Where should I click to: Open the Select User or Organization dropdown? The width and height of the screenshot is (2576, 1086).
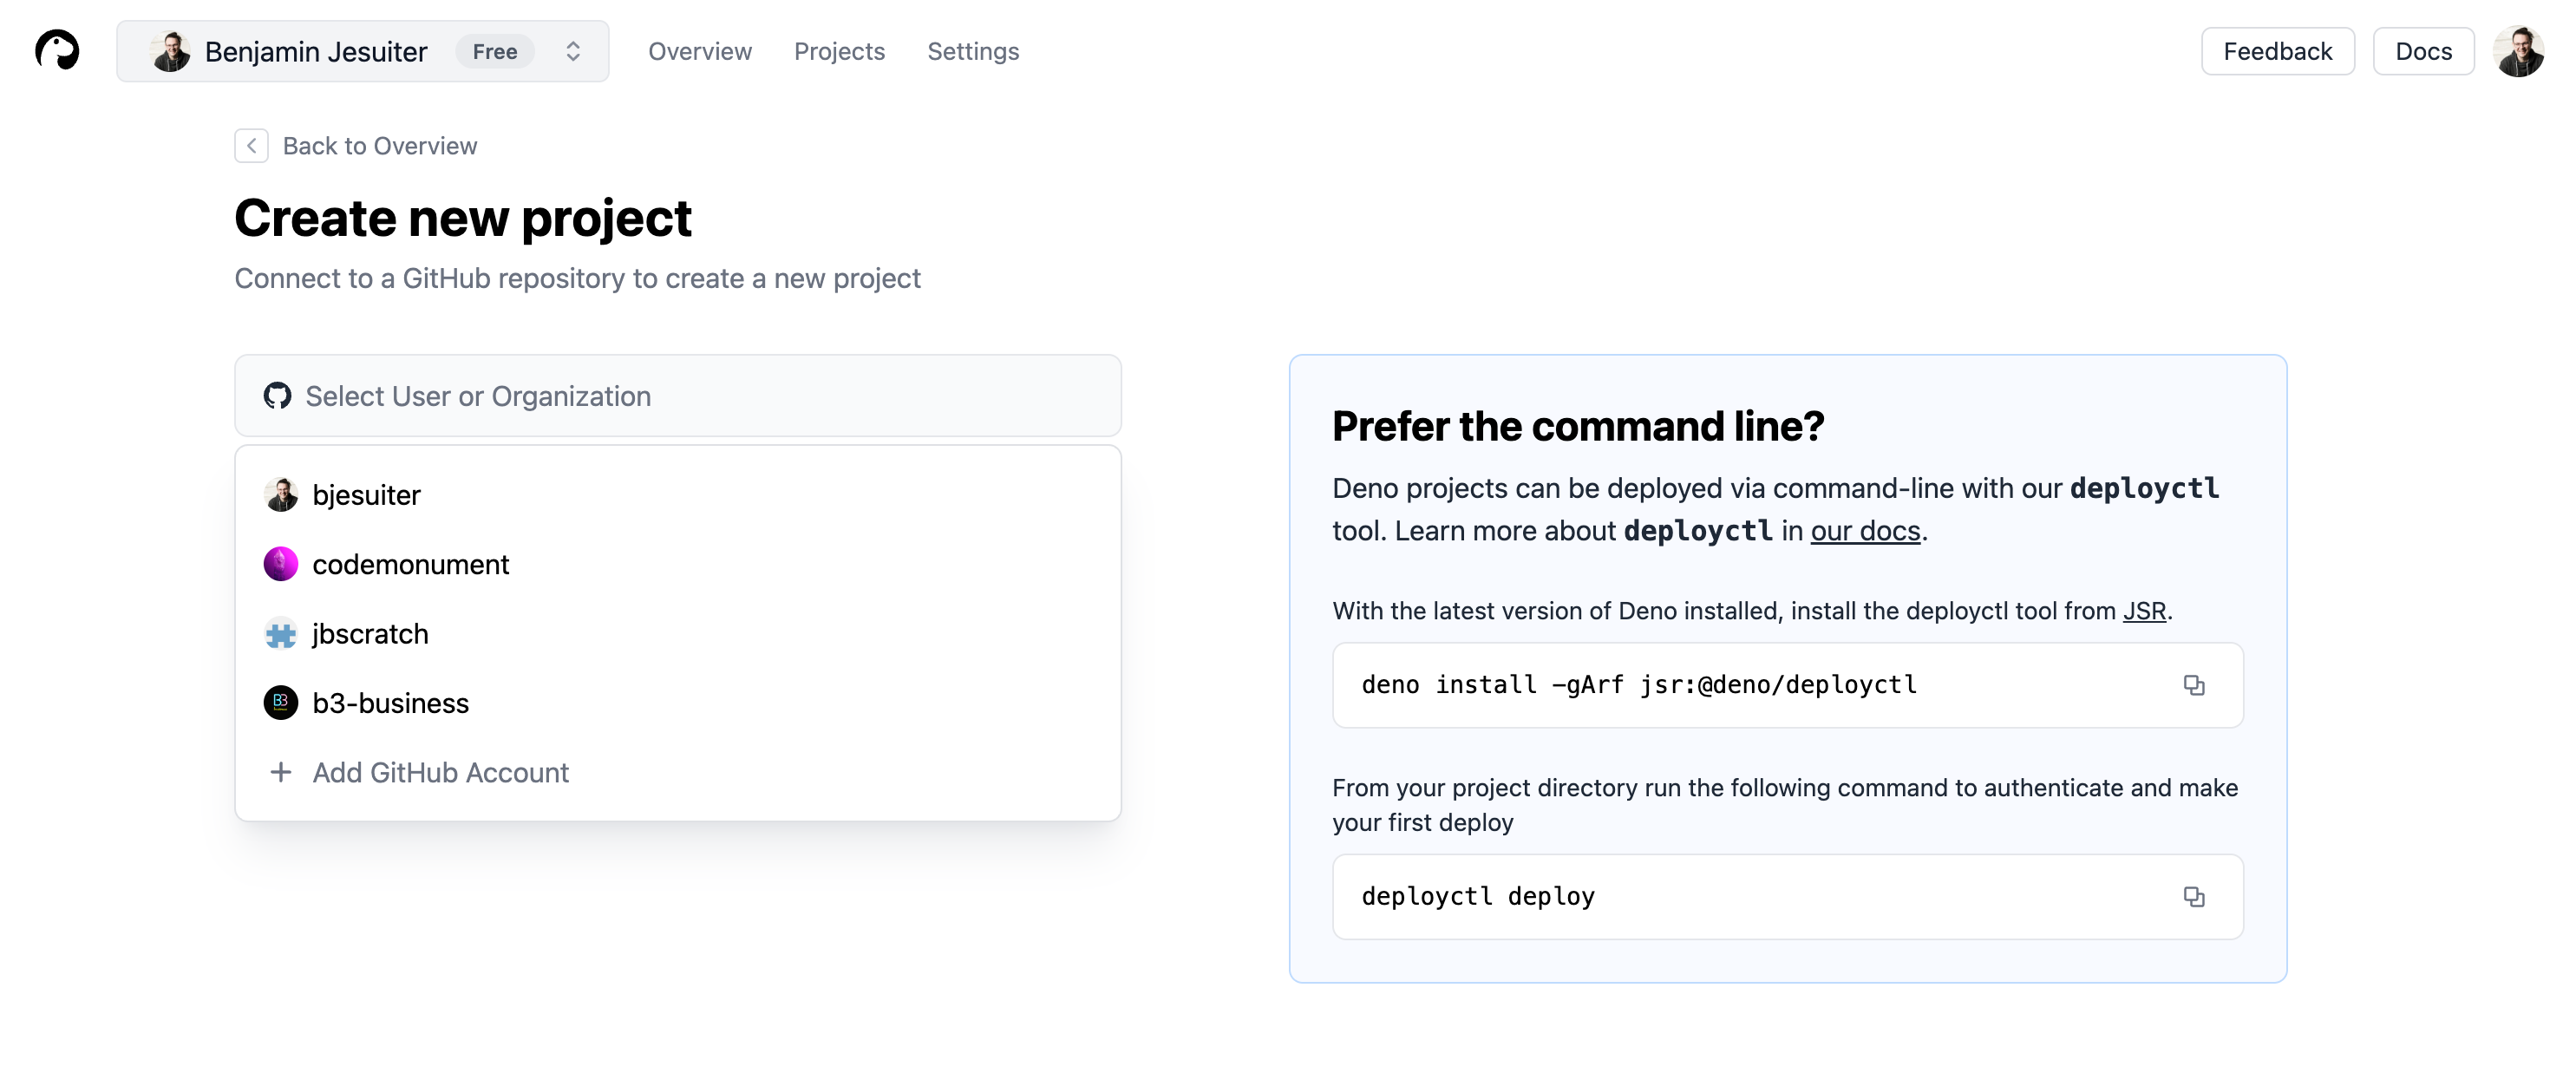677,395
